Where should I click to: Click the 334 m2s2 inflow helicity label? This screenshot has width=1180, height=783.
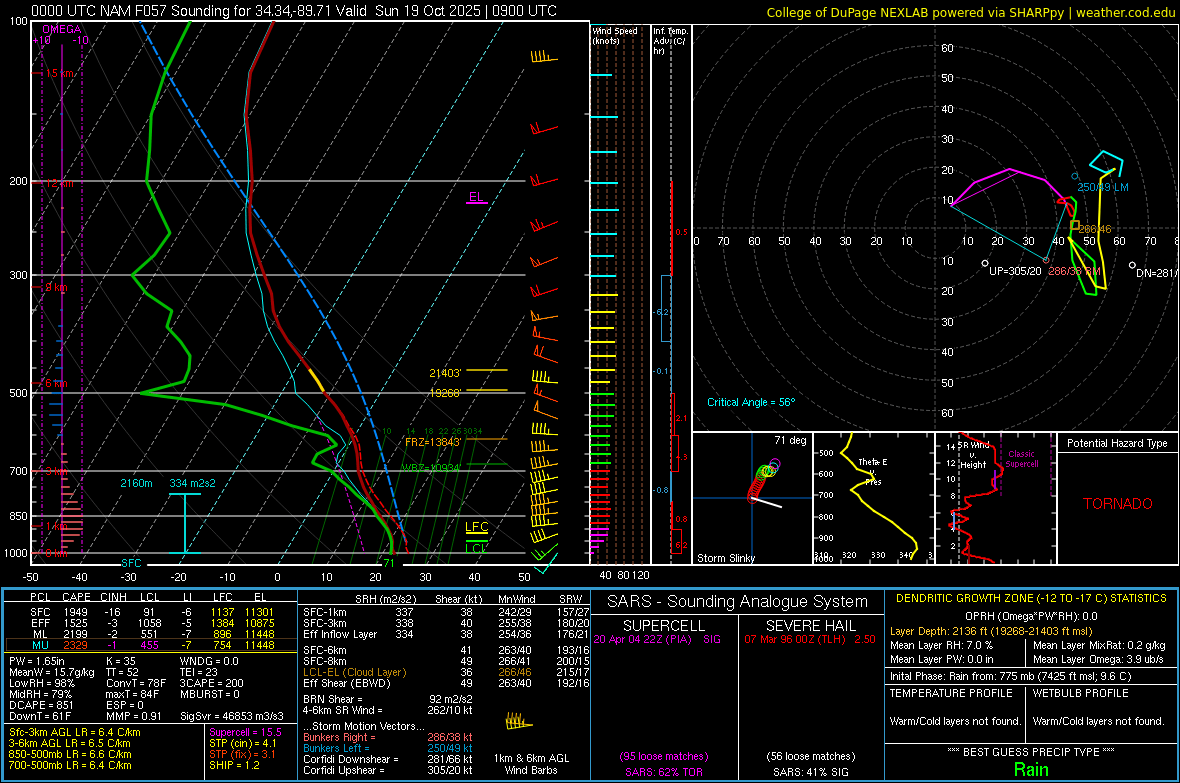click(x=192, y=483)
